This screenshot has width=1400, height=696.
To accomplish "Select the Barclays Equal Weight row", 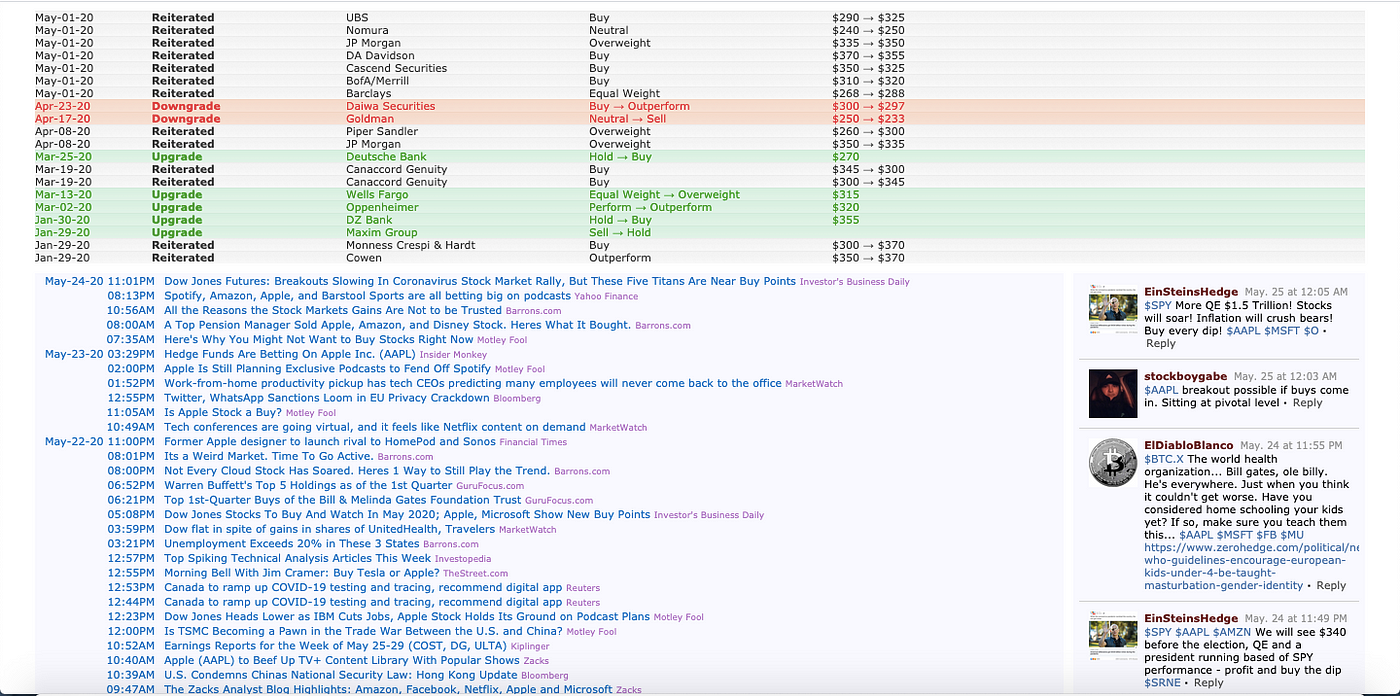I will (700, 93).
